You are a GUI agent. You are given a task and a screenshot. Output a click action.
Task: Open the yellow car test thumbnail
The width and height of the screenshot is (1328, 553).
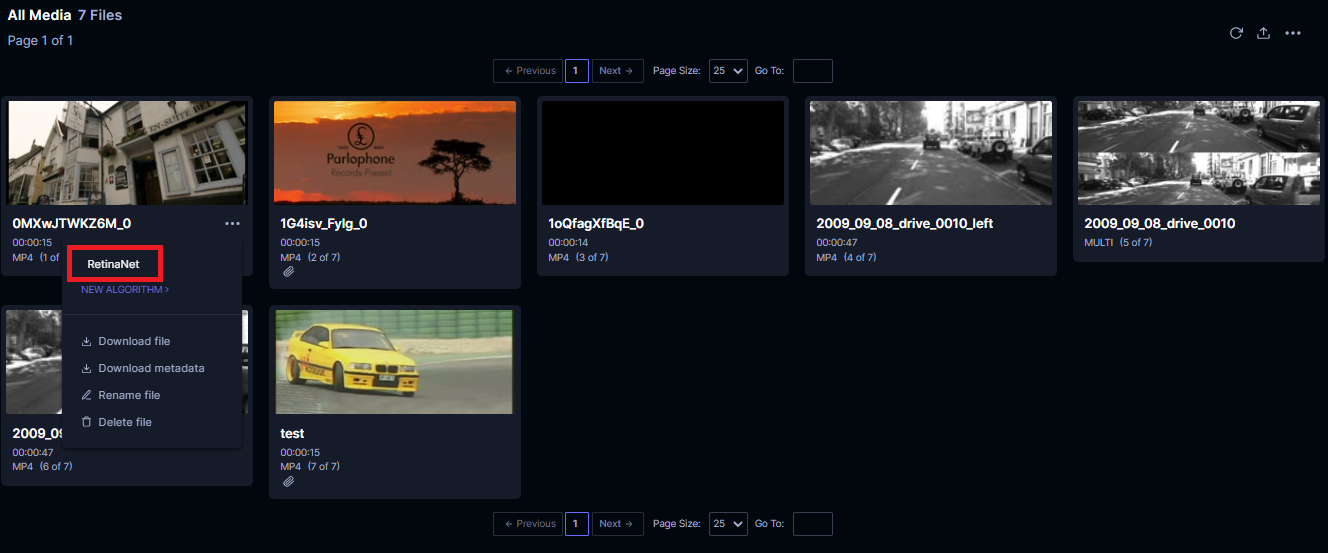tap(395, 362)
